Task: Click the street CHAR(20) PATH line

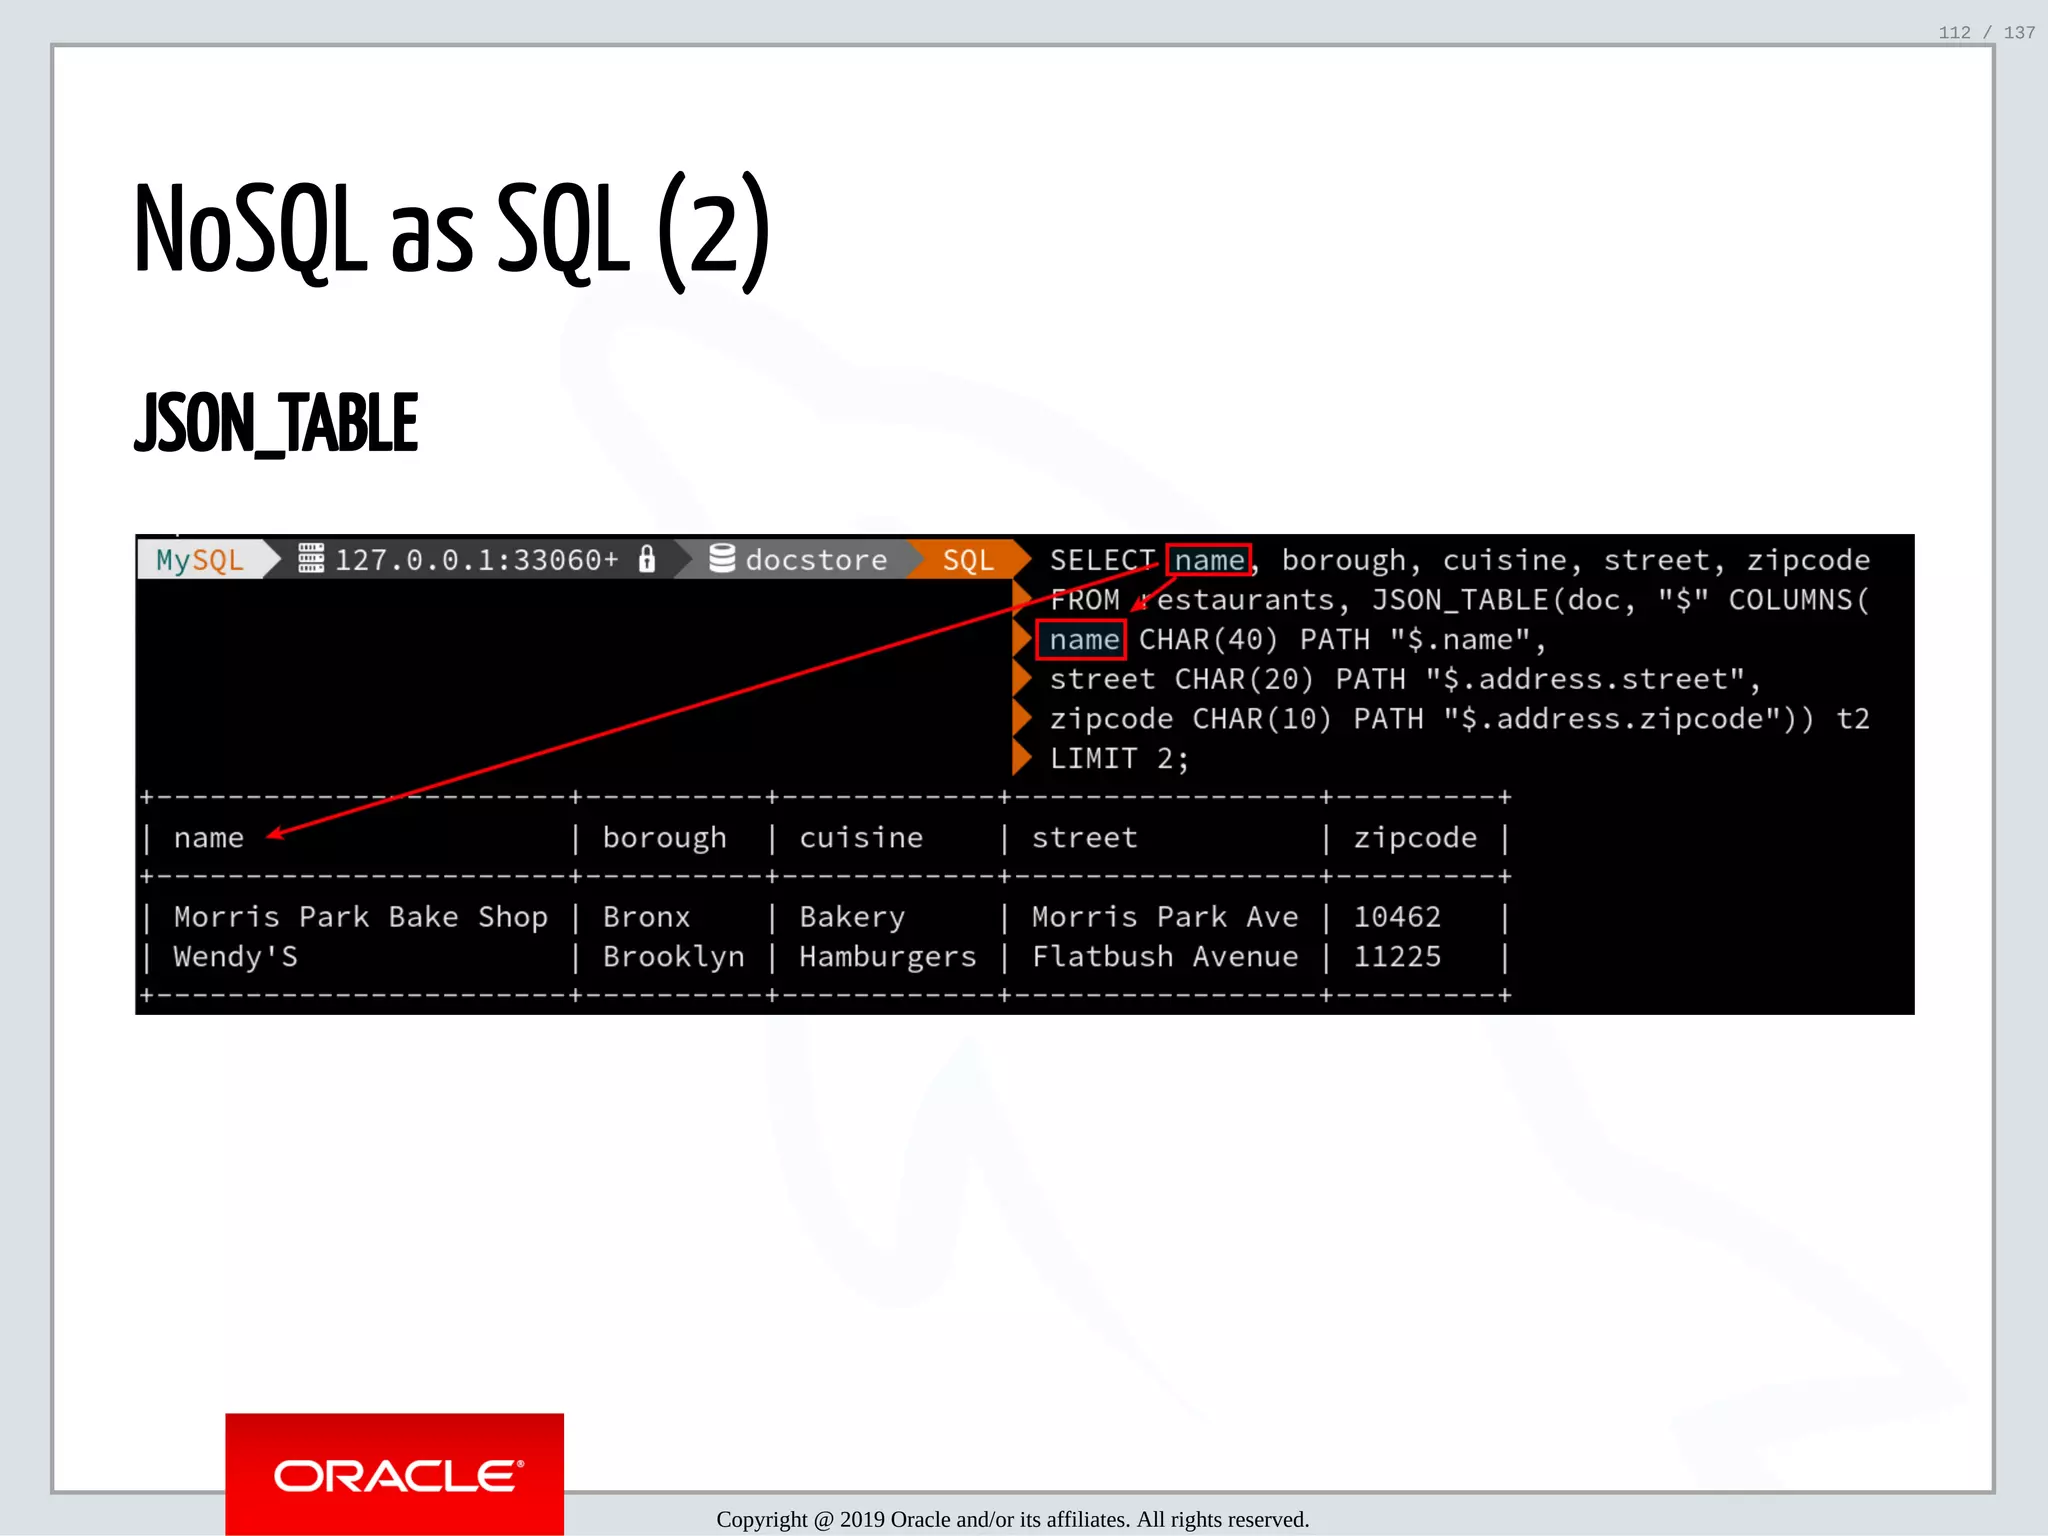Action: [x=1405, y=680]
